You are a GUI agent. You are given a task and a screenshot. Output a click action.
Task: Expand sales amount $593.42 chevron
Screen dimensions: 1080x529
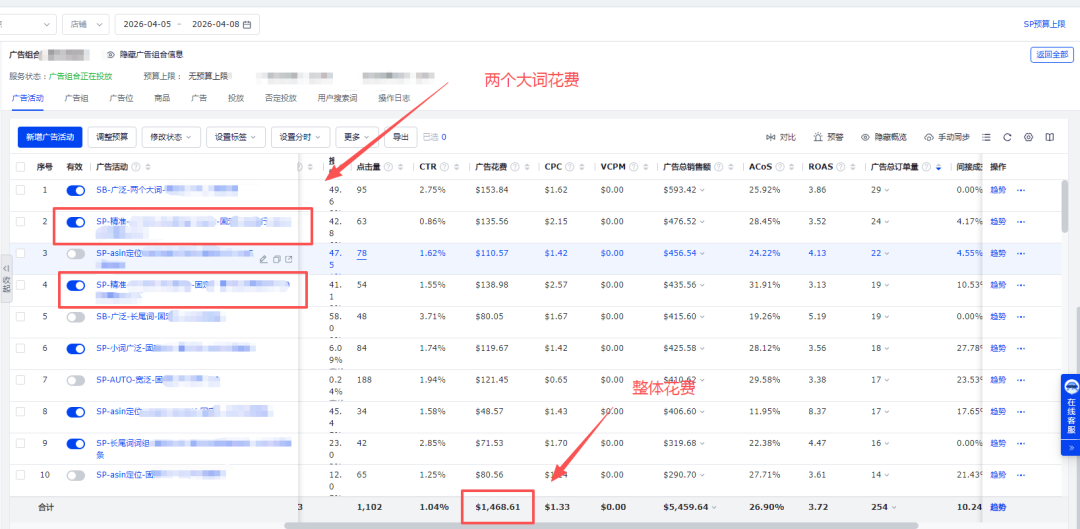pos(703,190)
